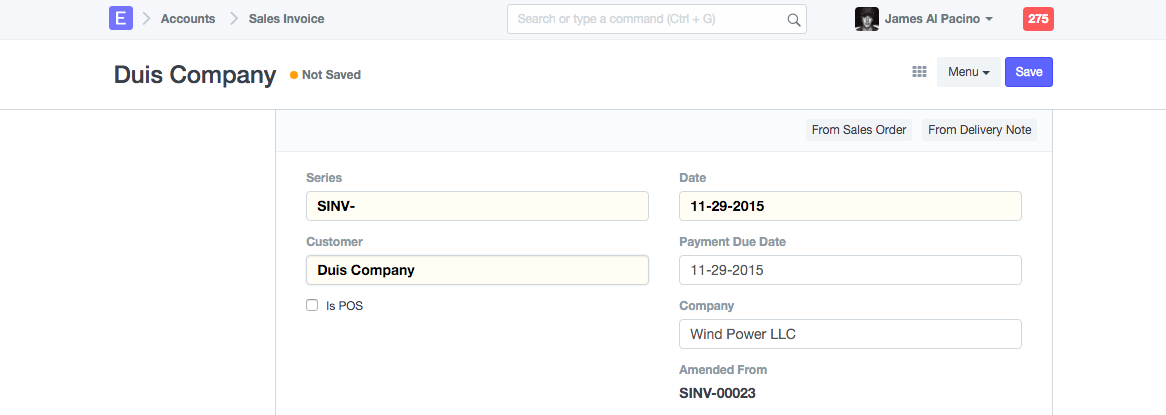Click the search magnifier icon
Viewport: 1166px width, 415px height.
tap(794, 19)
